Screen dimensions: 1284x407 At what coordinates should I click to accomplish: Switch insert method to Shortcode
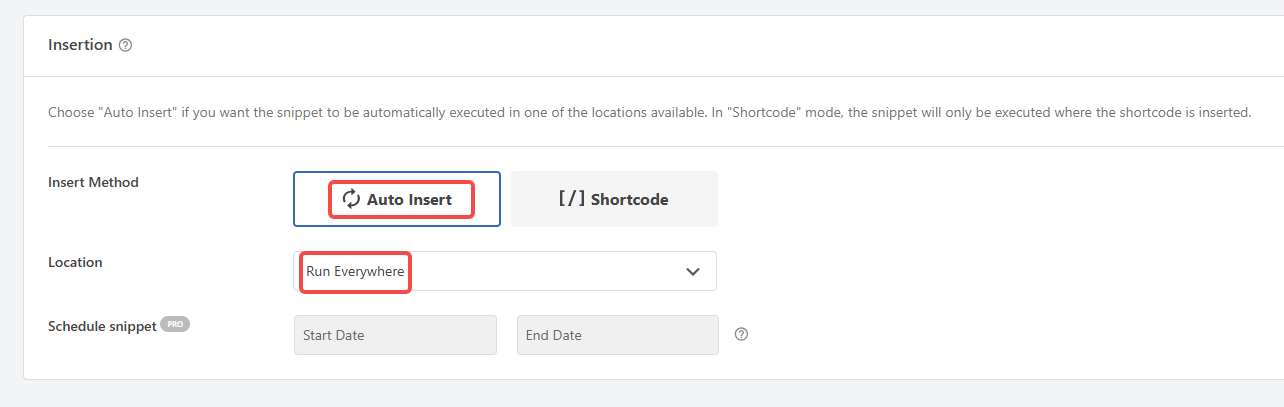[614, 199]
